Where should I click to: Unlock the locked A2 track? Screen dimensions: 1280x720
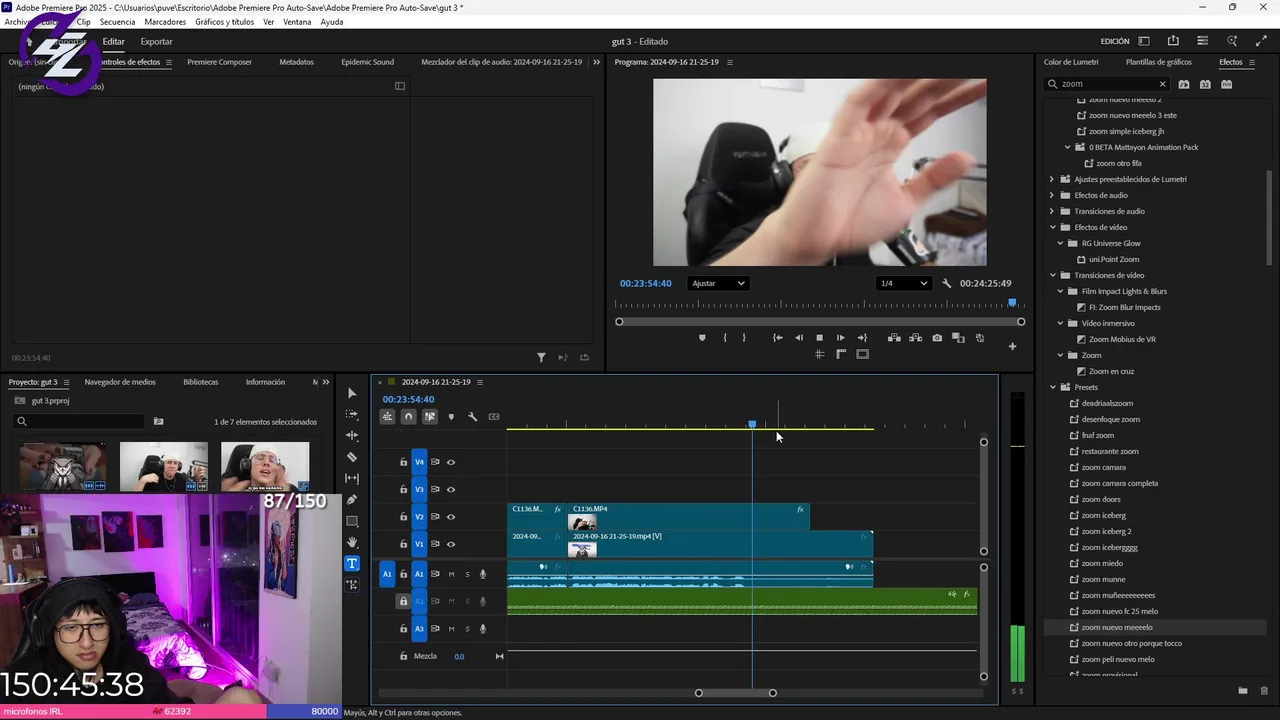tap(404, 601)
